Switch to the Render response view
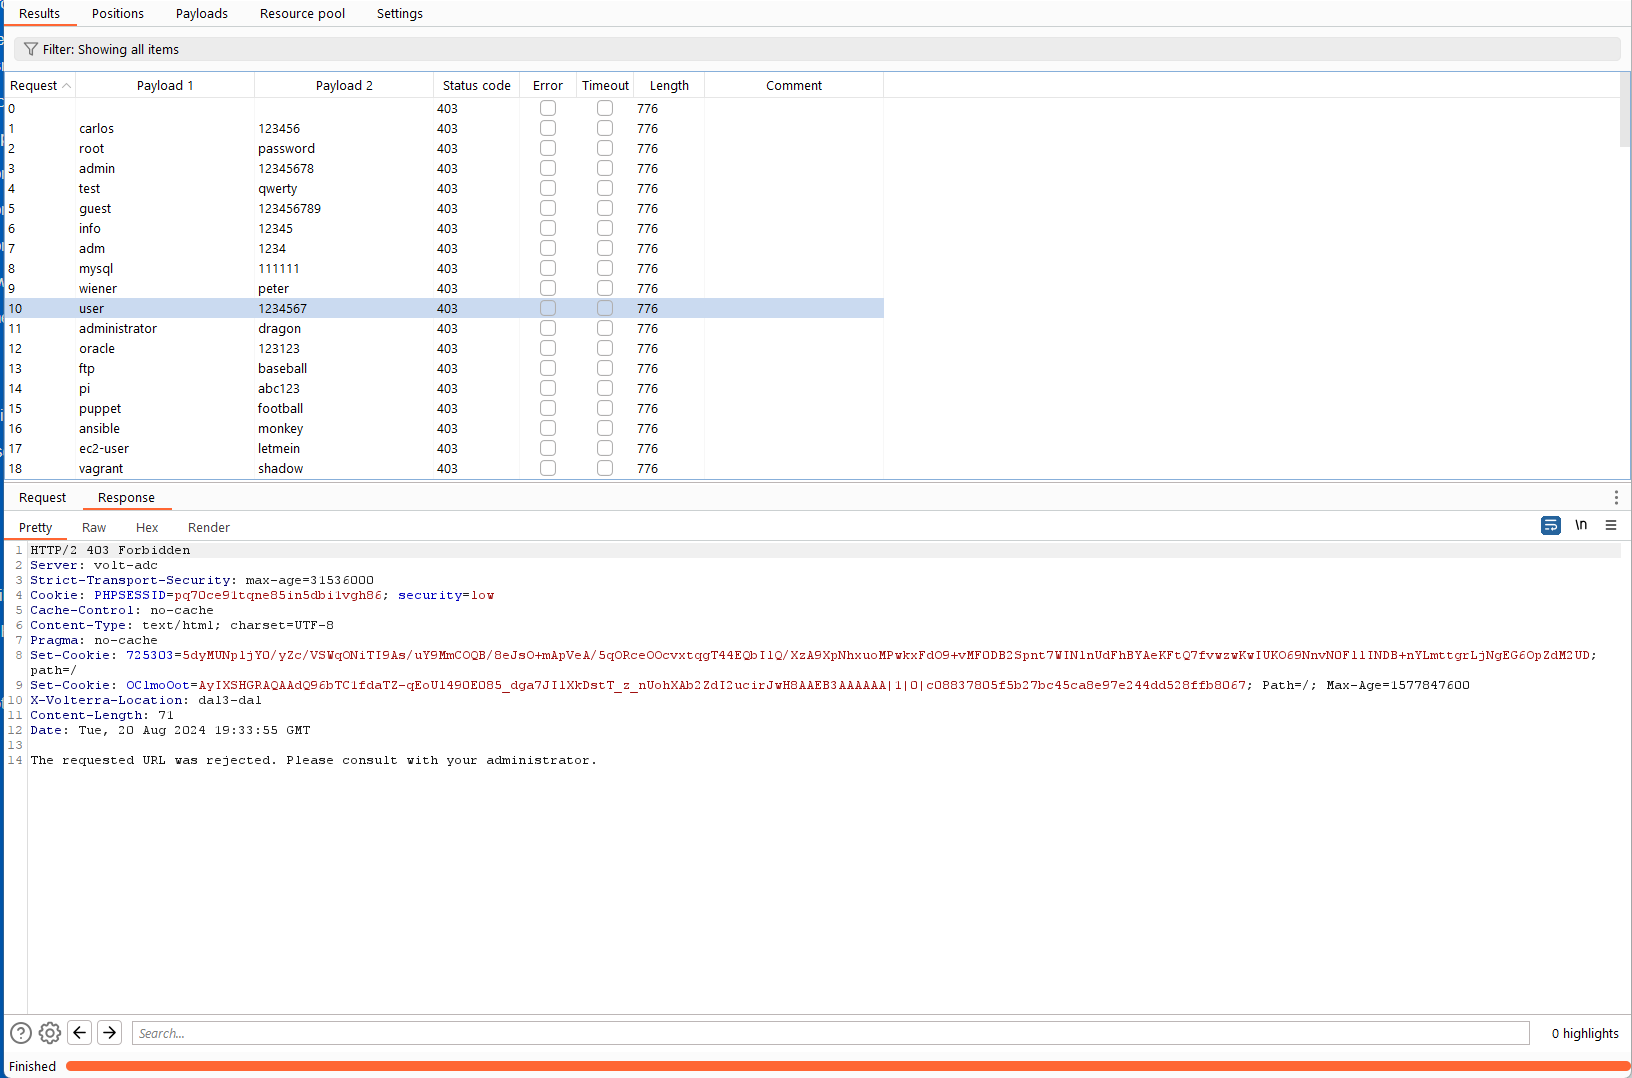This screenshot has height=1078, width=1632. click(x=208, y=527)
